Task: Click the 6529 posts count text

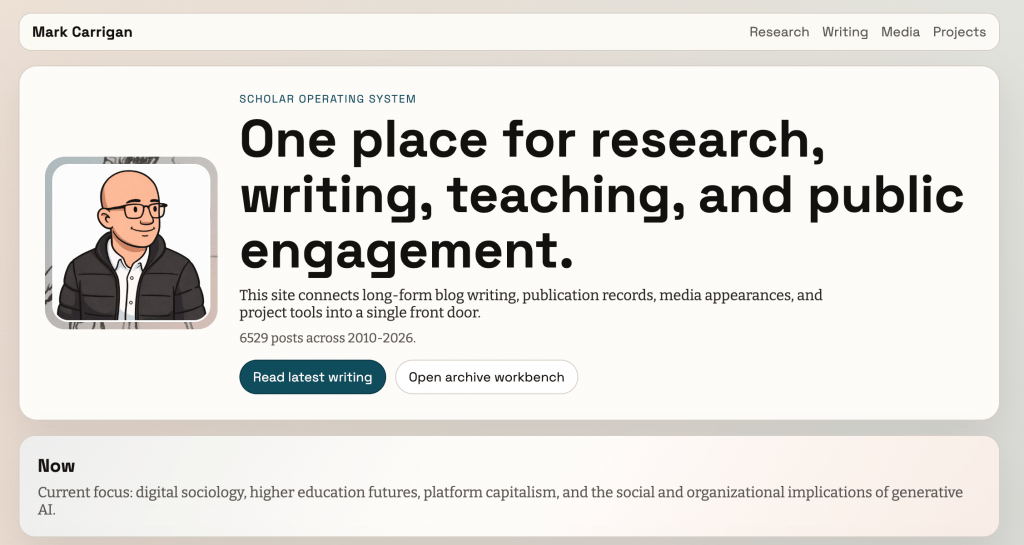Action: click(x=327, y=338)
